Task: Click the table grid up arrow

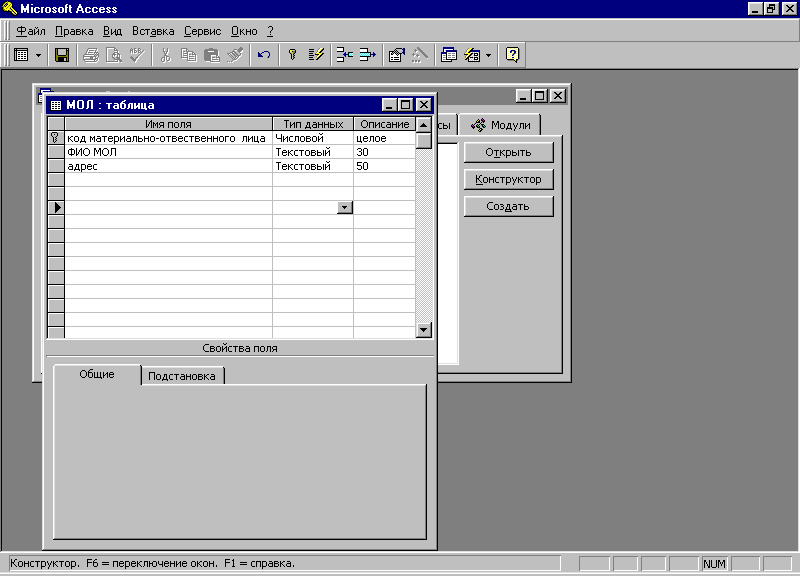Action: 423,124
